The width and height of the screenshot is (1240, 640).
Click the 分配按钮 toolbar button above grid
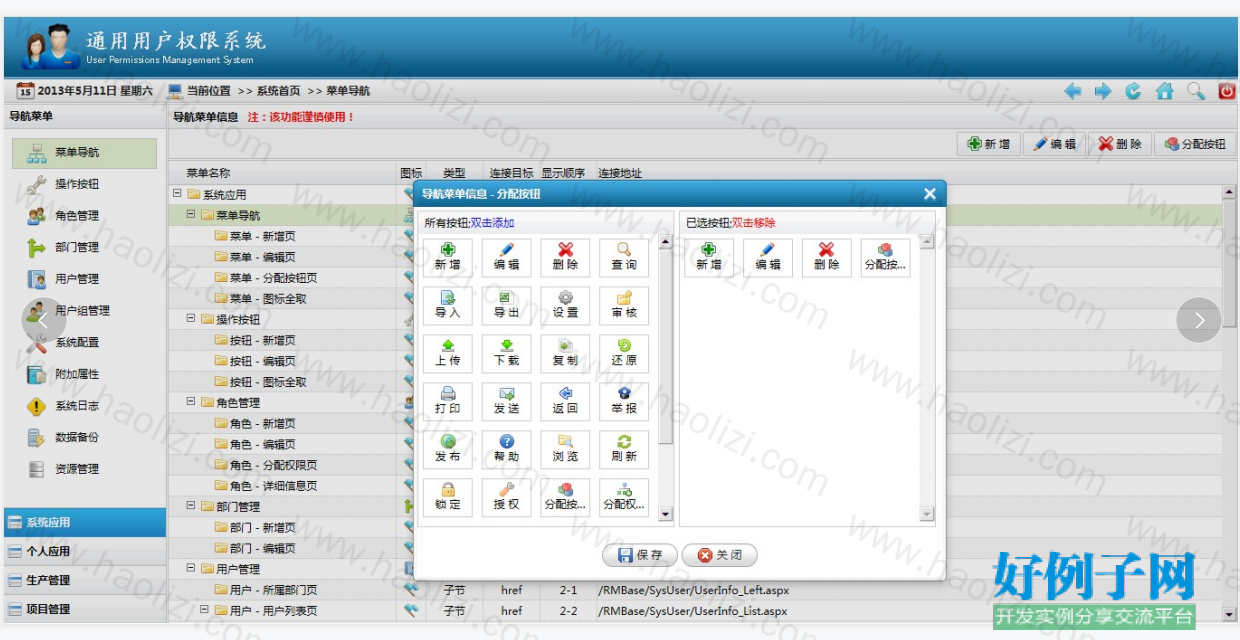(x=1195, y=144)
